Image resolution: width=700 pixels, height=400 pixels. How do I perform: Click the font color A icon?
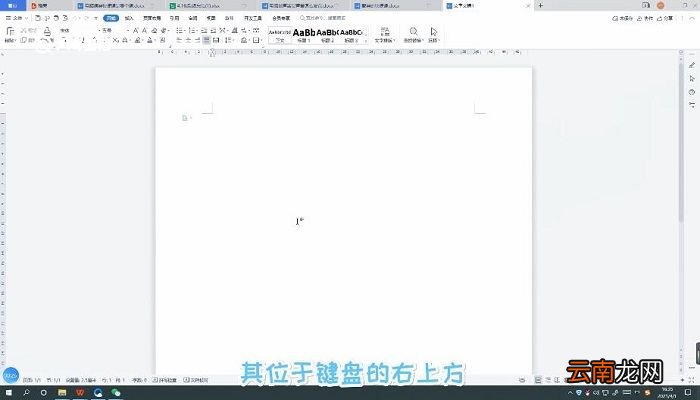pyautogui.click(x=150, y=40)
